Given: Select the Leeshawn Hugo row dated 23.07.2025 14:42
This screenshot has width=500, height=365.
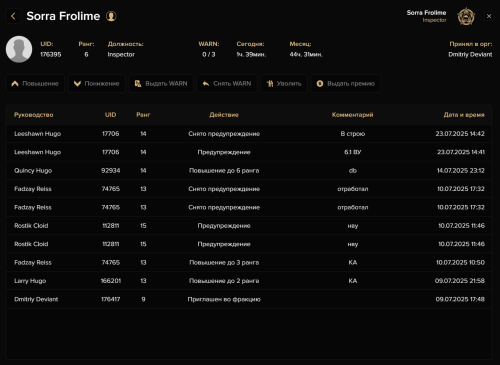Looking at the screenshot, I should (x=249, y=134).
